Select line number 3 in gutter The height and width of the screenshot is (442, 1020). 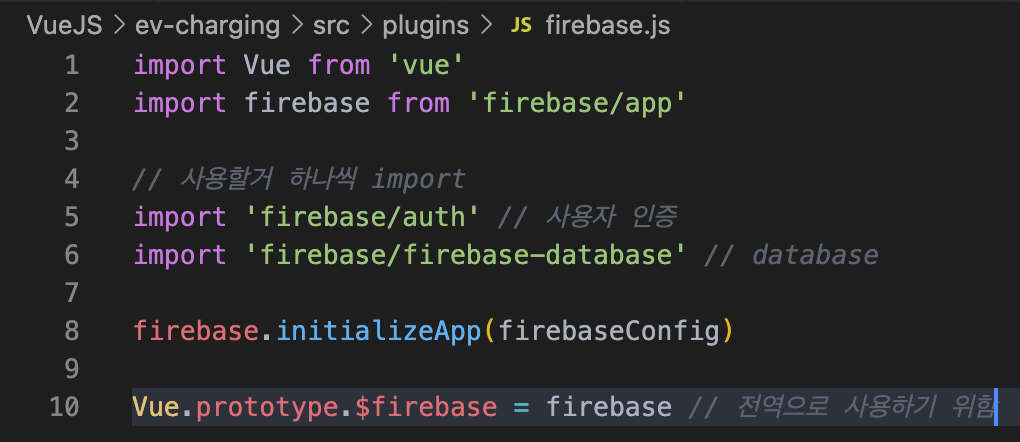[x=72, y=141]
